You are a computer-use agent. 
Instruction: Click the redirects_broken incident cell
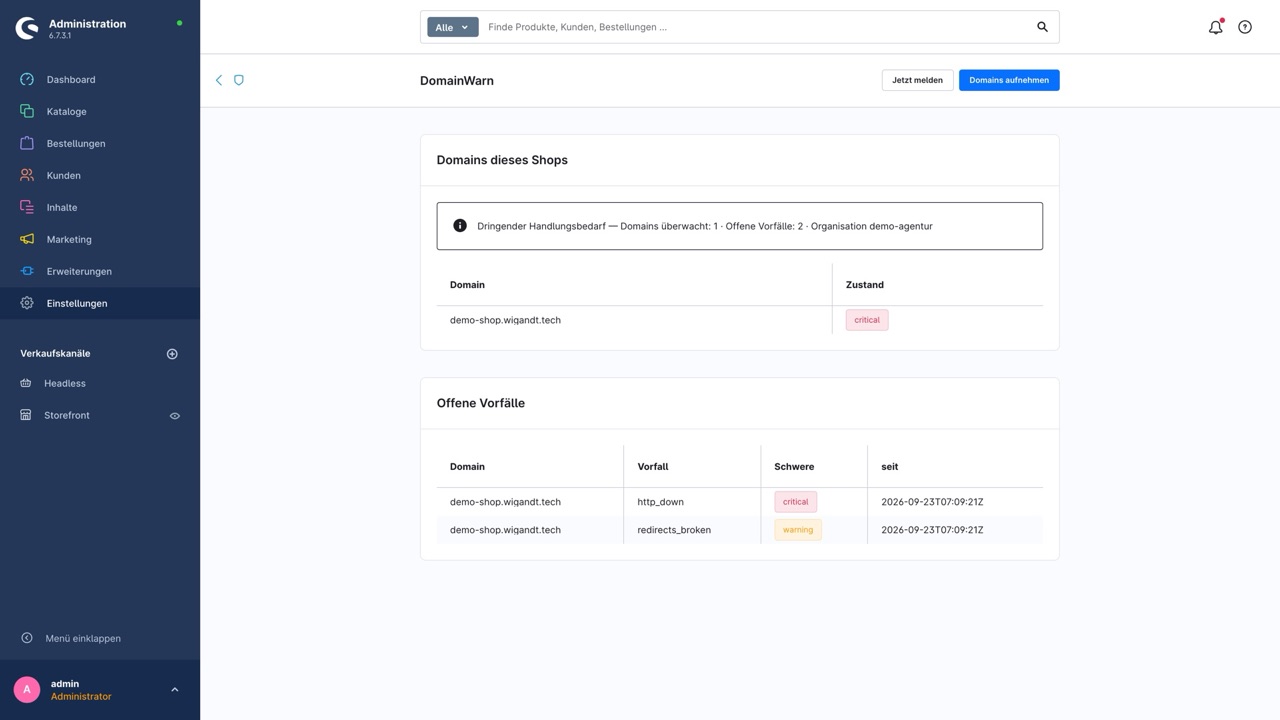(x=674, y=530)
